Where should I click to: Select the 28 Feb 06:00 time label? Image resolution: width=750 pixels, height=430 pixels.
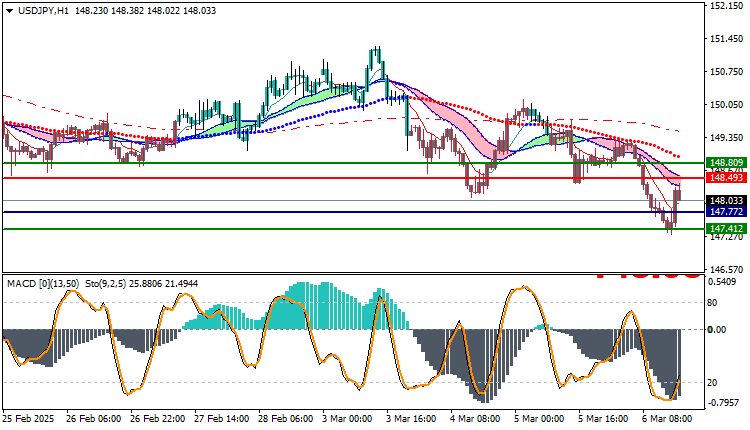(286, 419)
